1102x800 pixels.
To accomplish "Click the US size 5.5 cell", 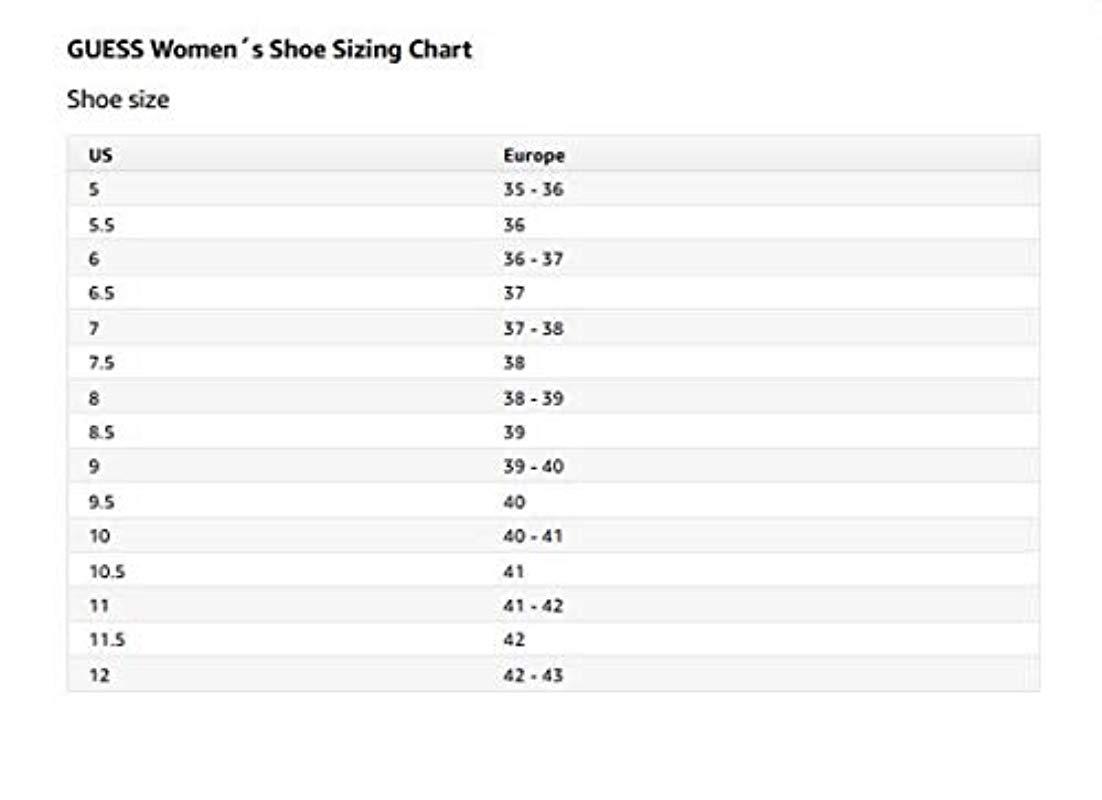I will click(x=101, y=225).
